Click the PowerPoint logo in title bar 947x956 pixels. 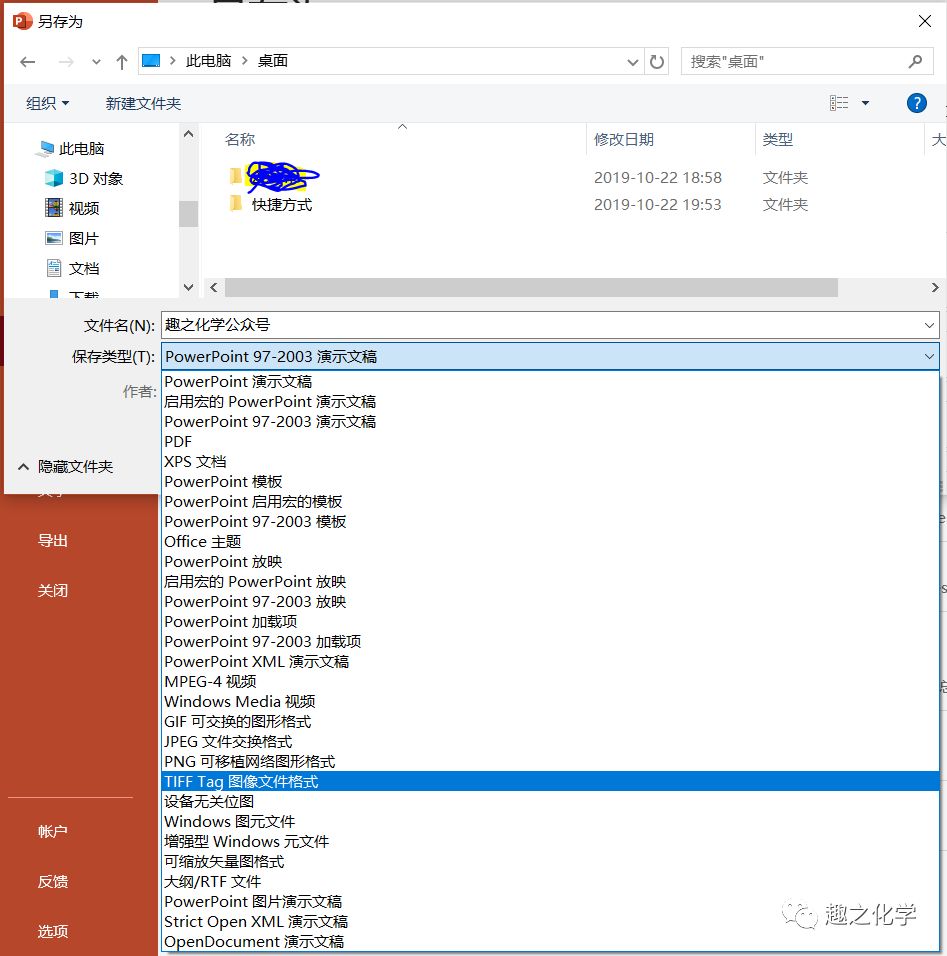21,21
